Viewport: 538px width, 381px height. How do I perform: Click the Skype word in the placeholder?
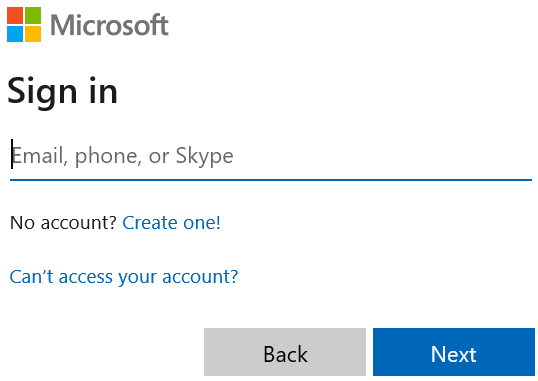204,157
